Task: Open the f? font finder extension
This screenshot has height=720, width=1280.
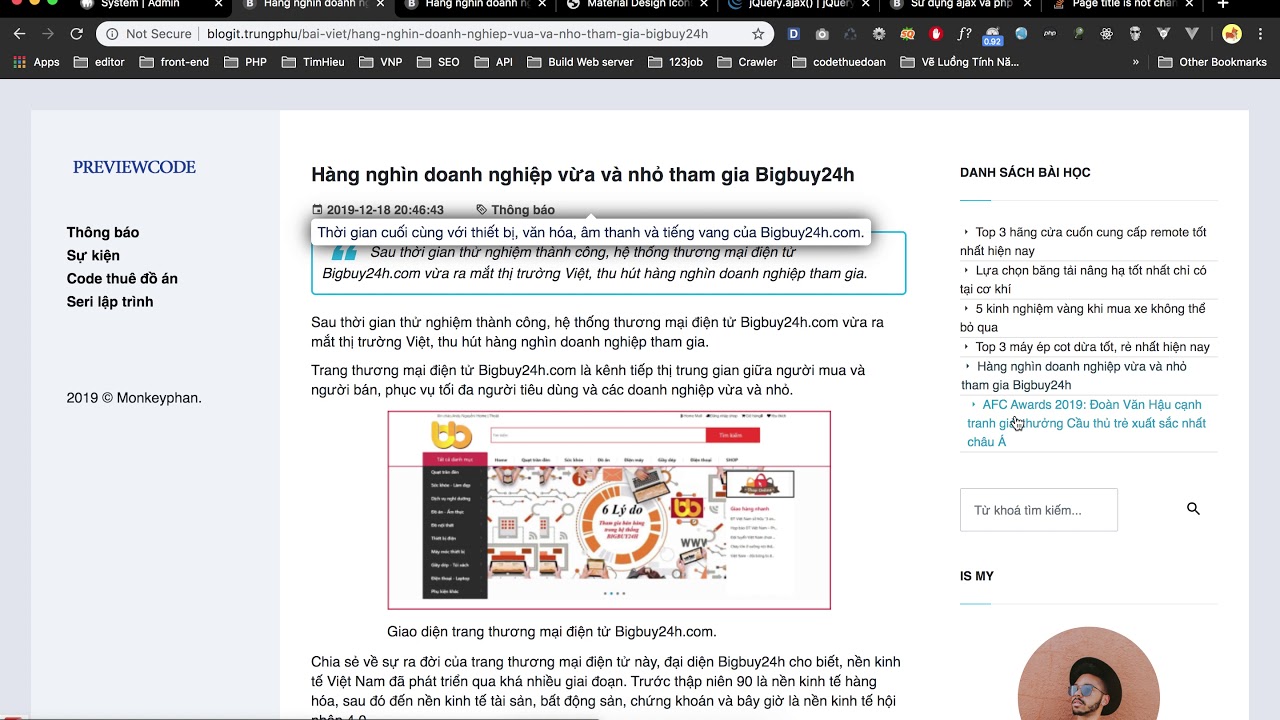Action: [x=964, y=34]
